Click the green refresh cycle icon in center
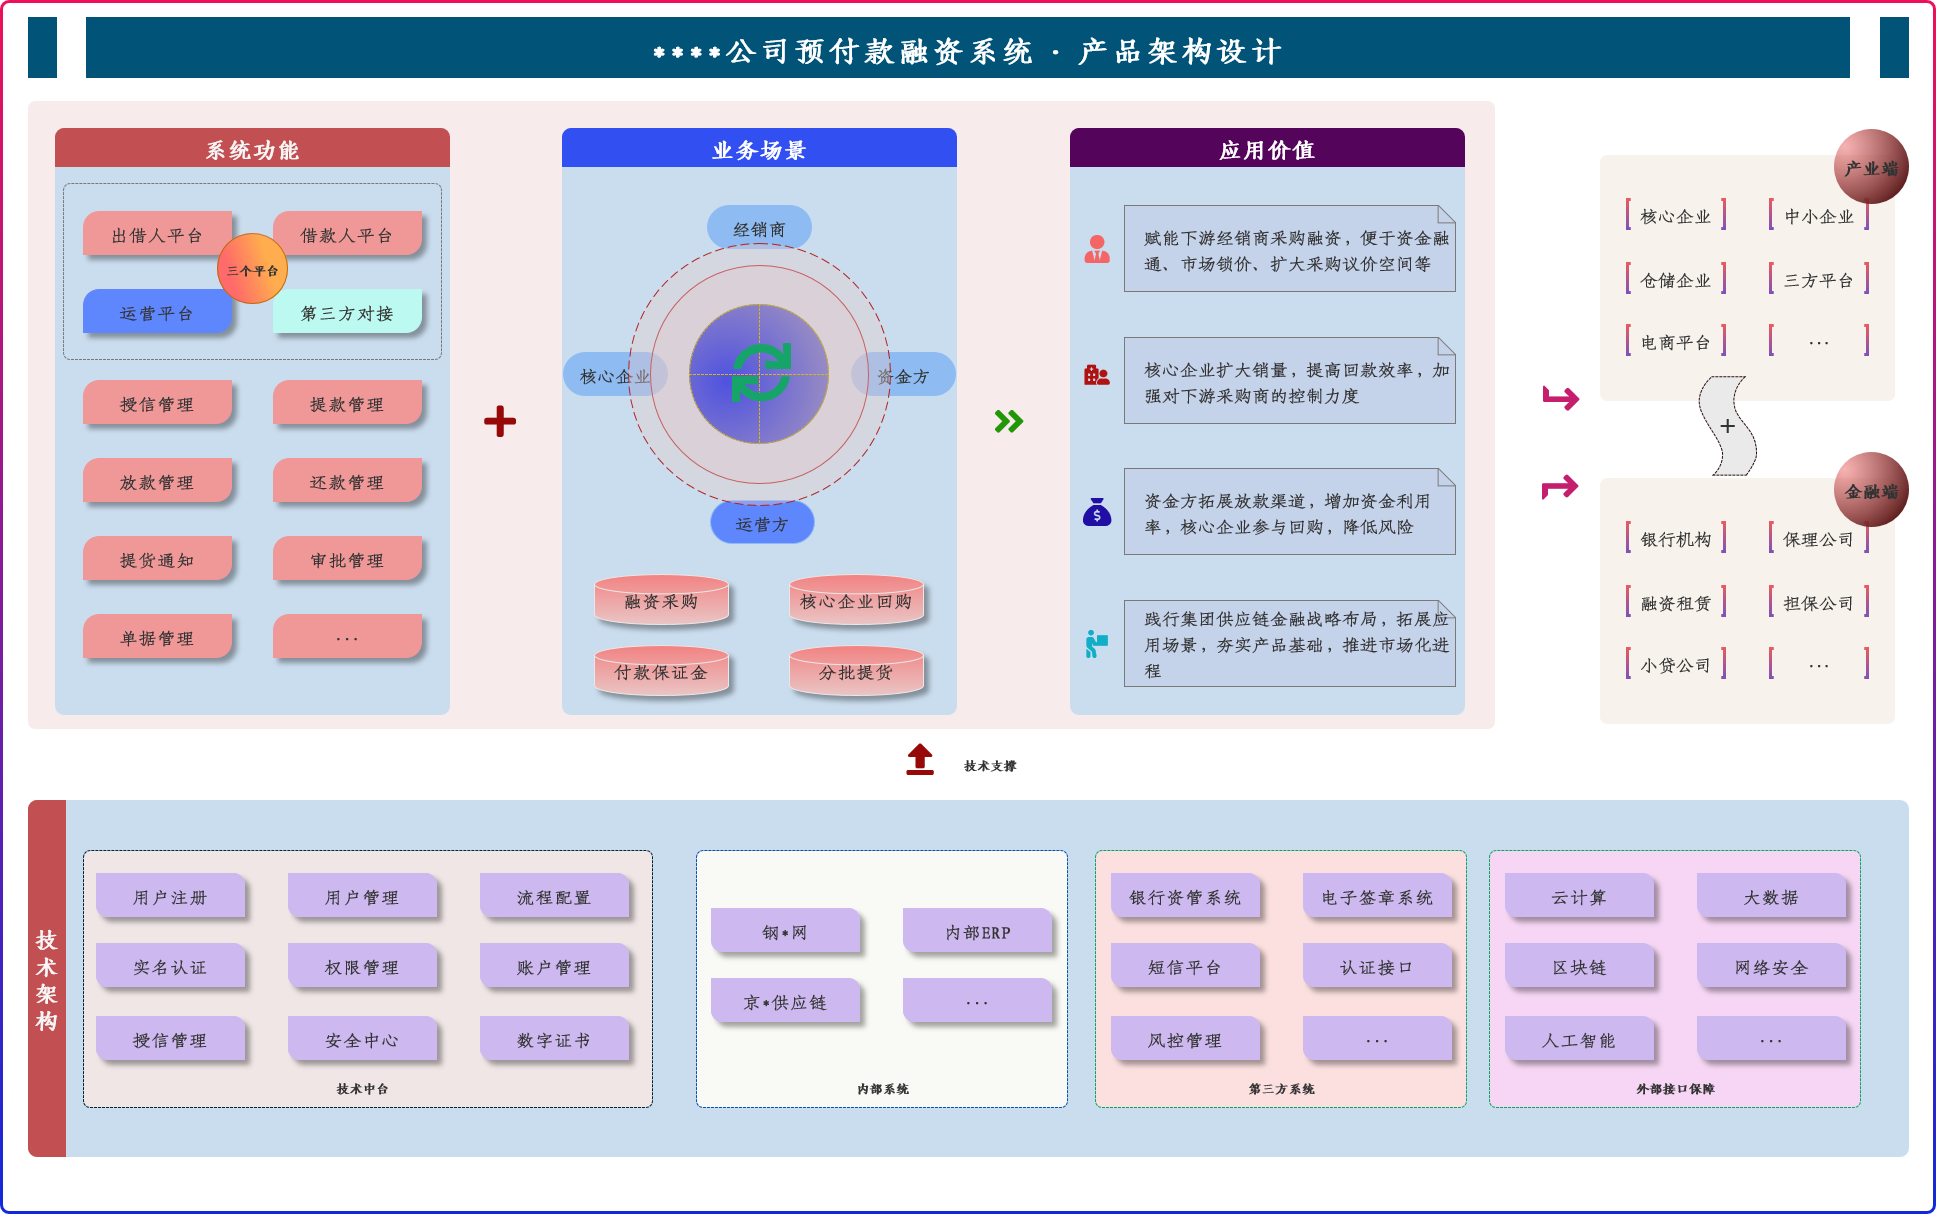 (x=761, y=373)
